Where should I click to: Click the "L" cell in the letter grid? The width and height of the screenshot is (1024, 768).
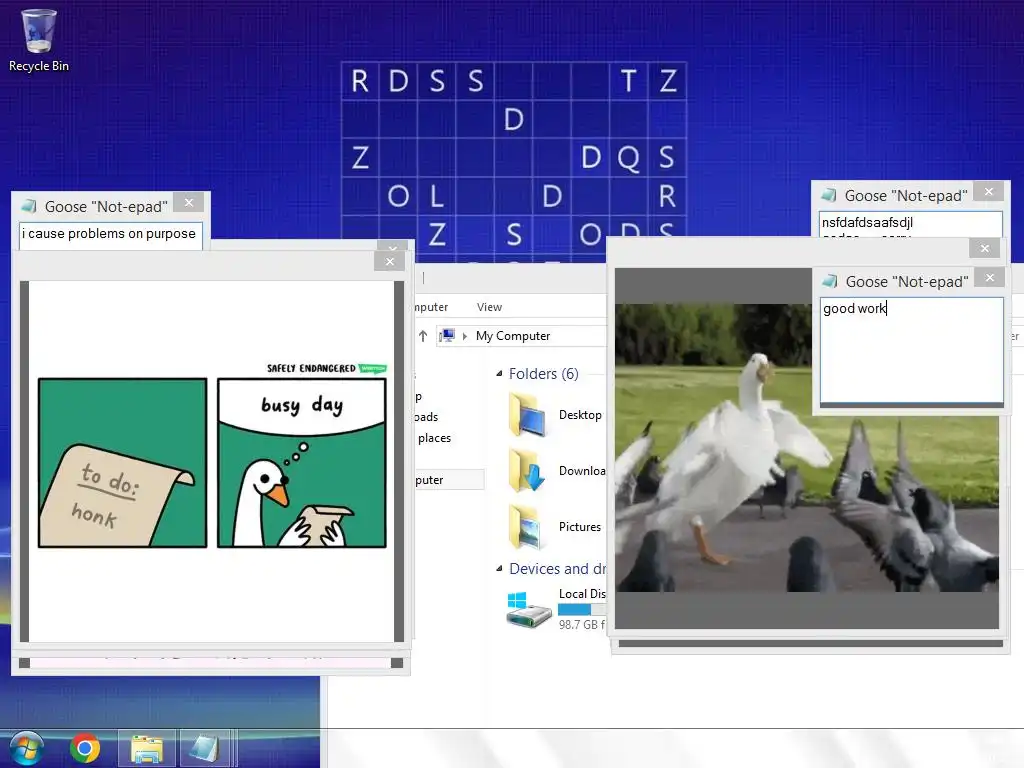[437, 196]
